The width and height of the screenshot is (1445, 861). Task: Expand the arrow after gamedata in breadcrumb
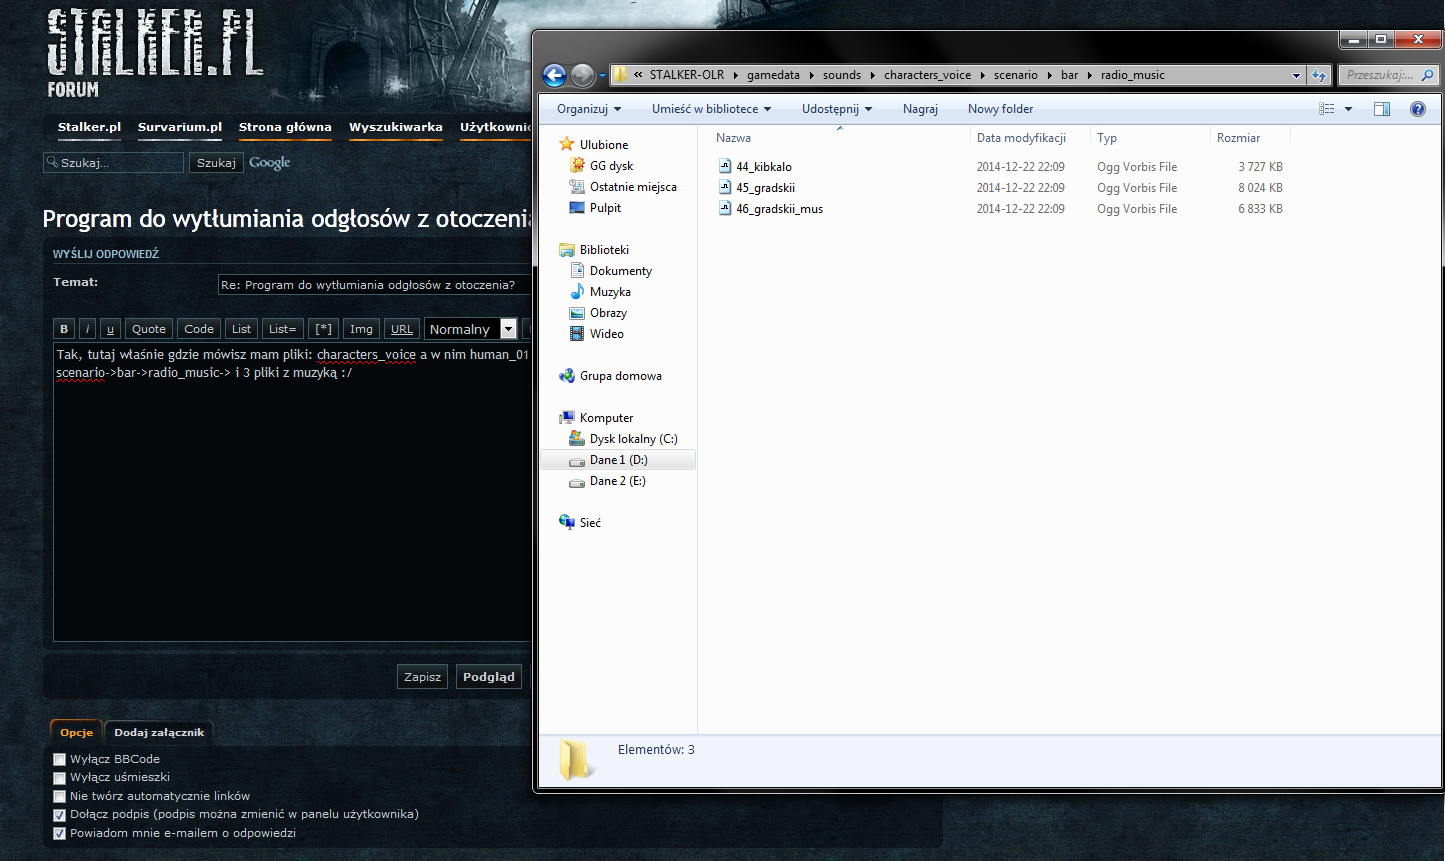pyautogui.click(x=811, y=75)
